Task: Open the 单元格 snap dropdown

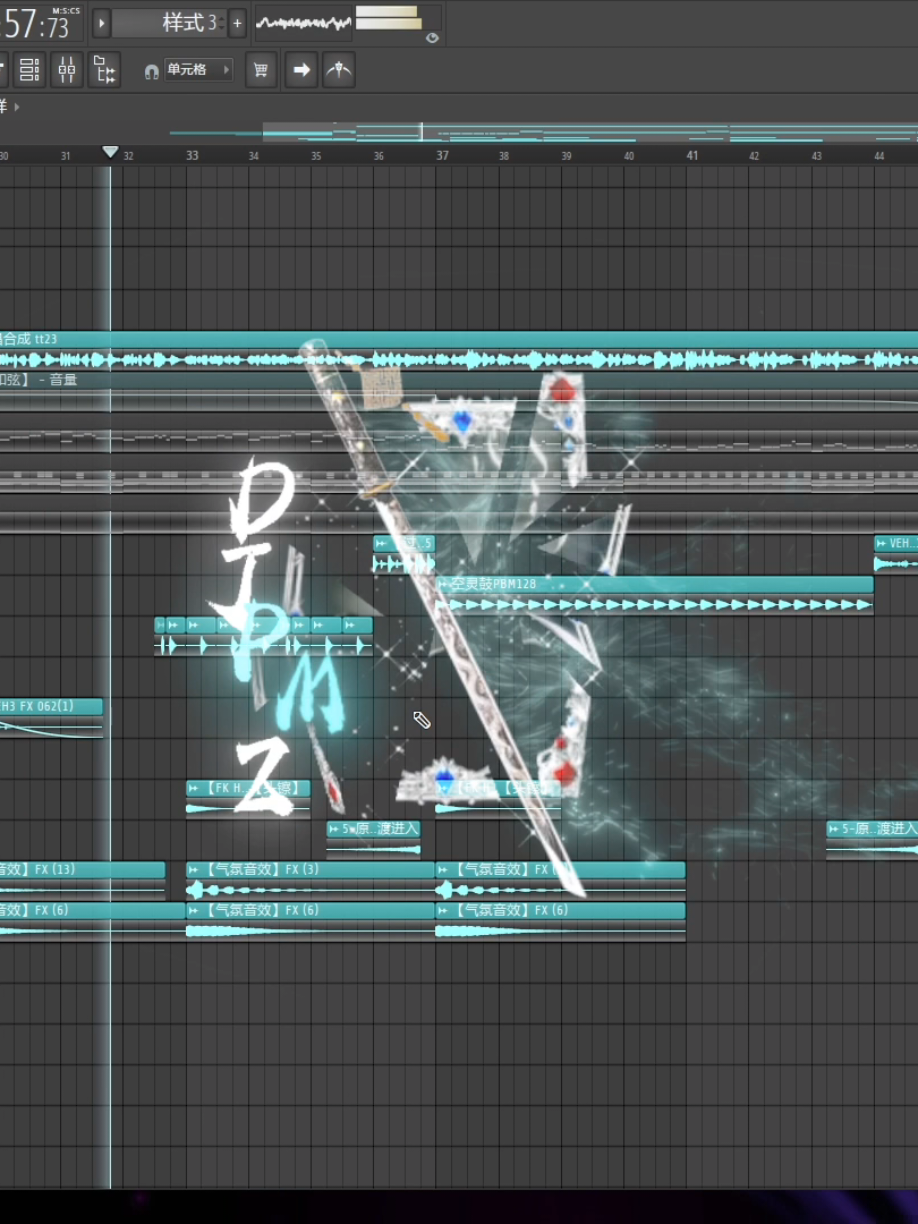Action: (198, 70)
